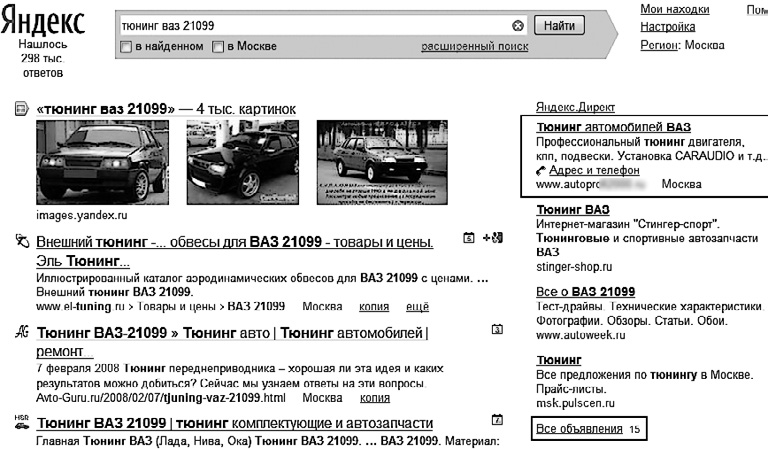Change the Регион setting link

point(660,45)
